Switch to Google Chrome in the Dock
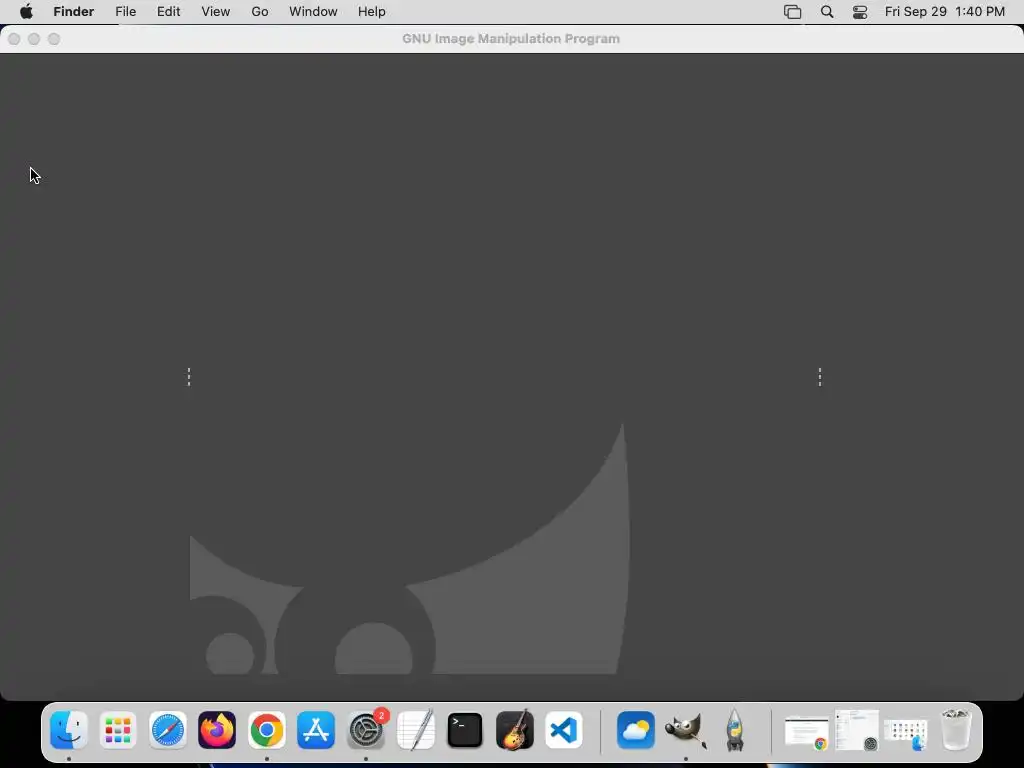The height and width of the screenshot is (768, 1024). click(x=266, y=730)
